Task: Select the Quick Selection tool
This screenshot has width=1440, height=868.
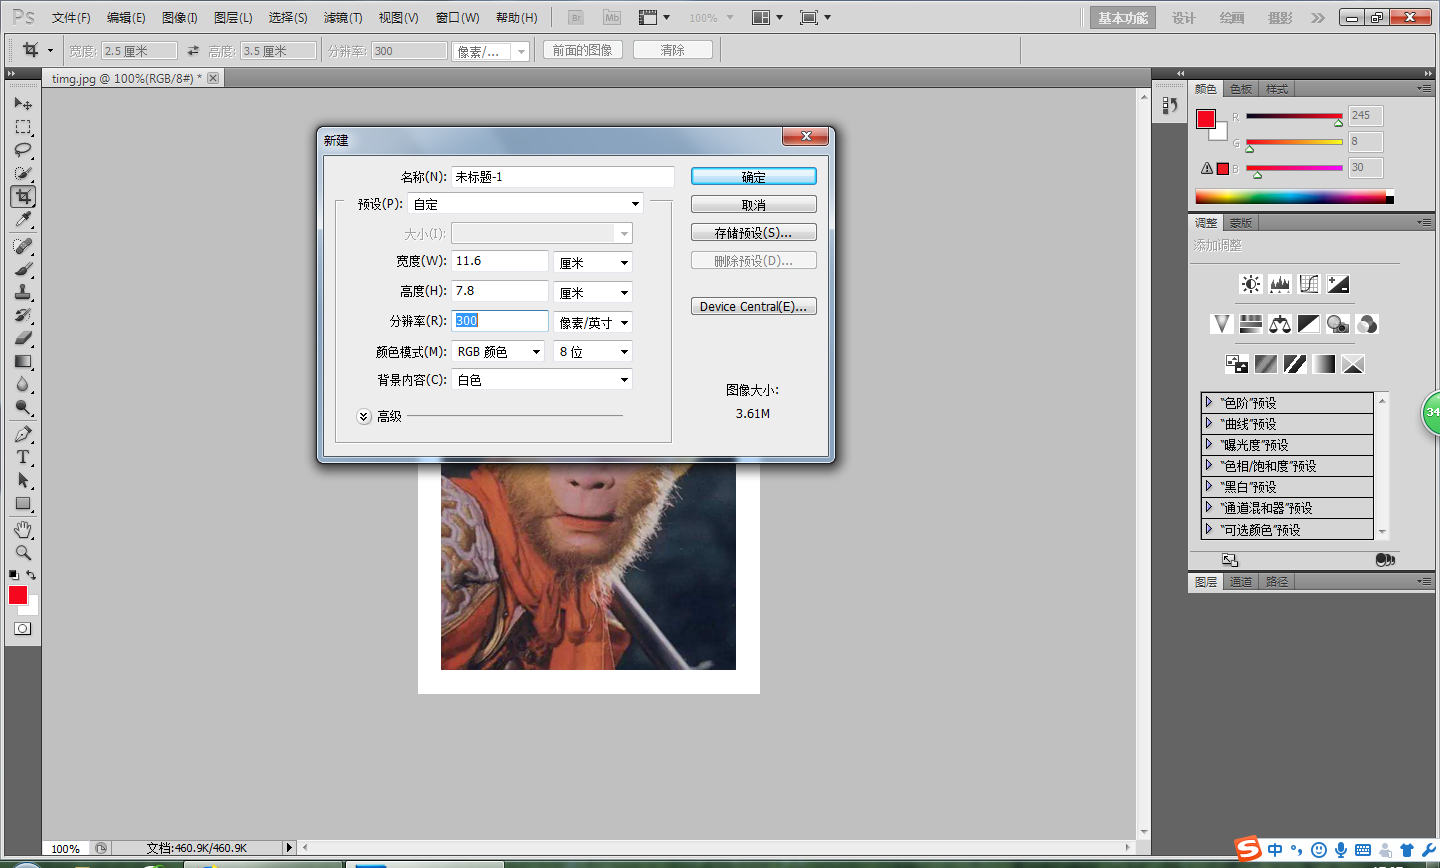Action: [x=23, y=173]
